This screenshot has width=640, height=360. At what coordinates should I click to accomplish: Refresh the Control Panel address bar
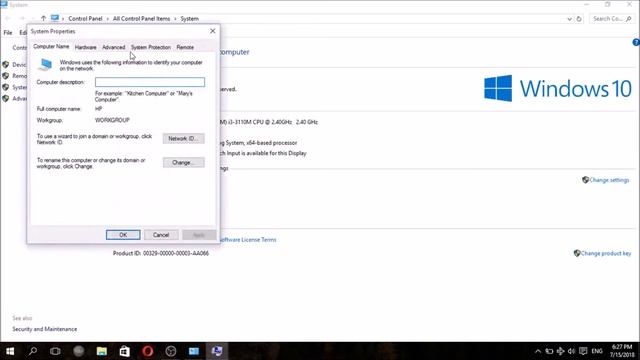click(579, 19)
